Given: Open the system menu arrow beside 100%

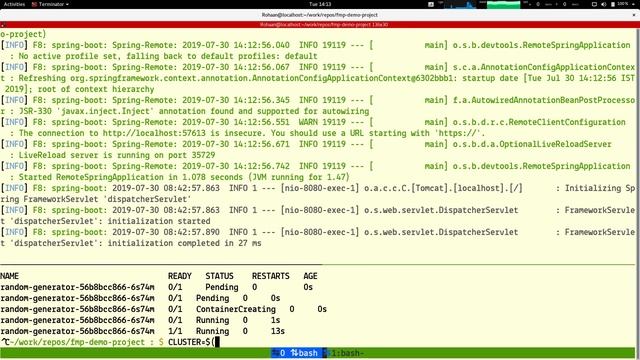Looking at the screenshot, I should (x=634, y=4).
